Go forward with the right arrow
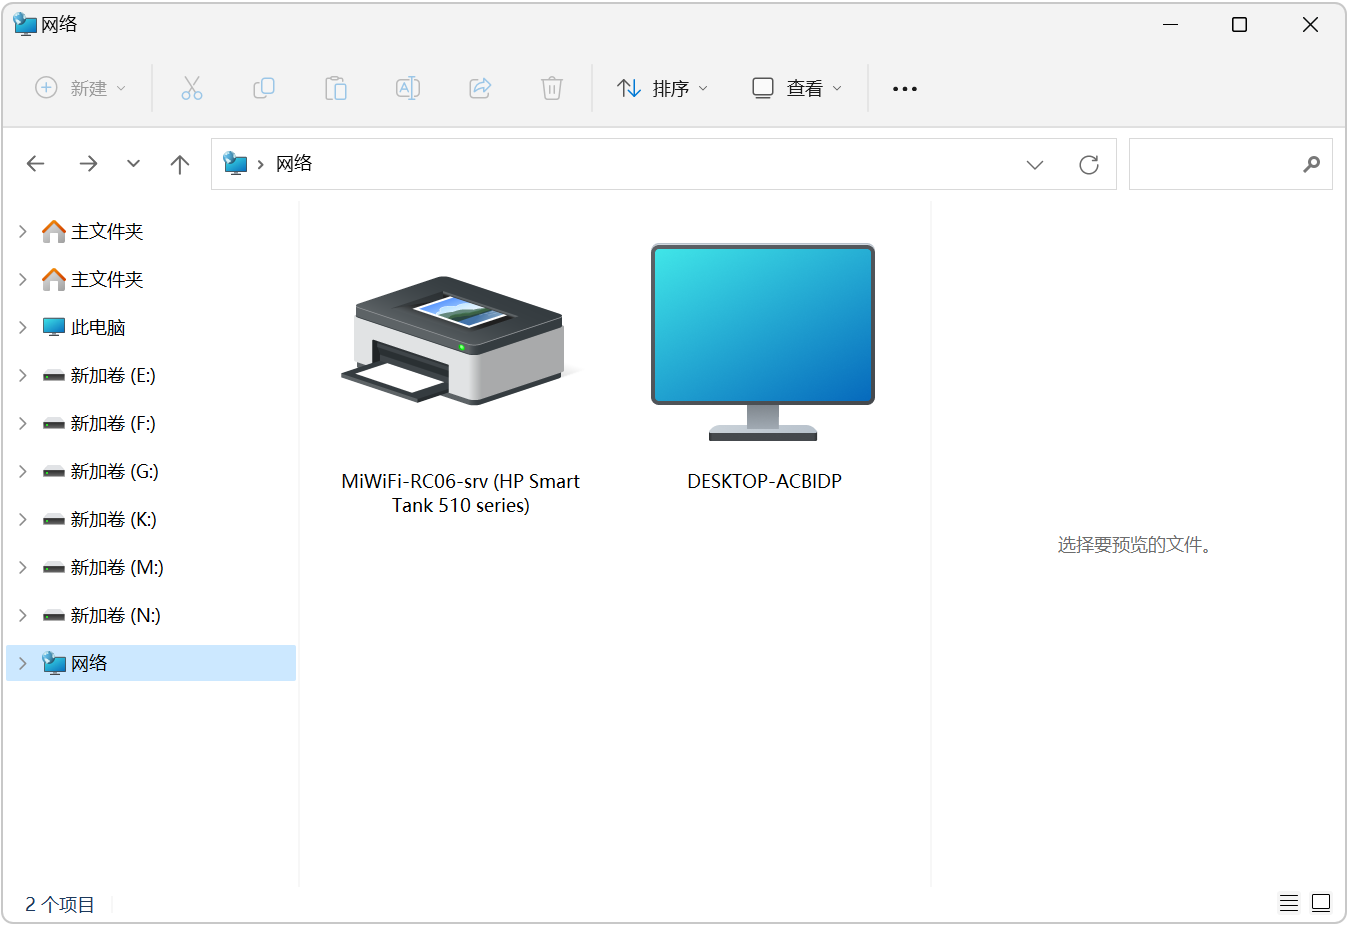Viewport: 1348px width, 926px height. 88,164
